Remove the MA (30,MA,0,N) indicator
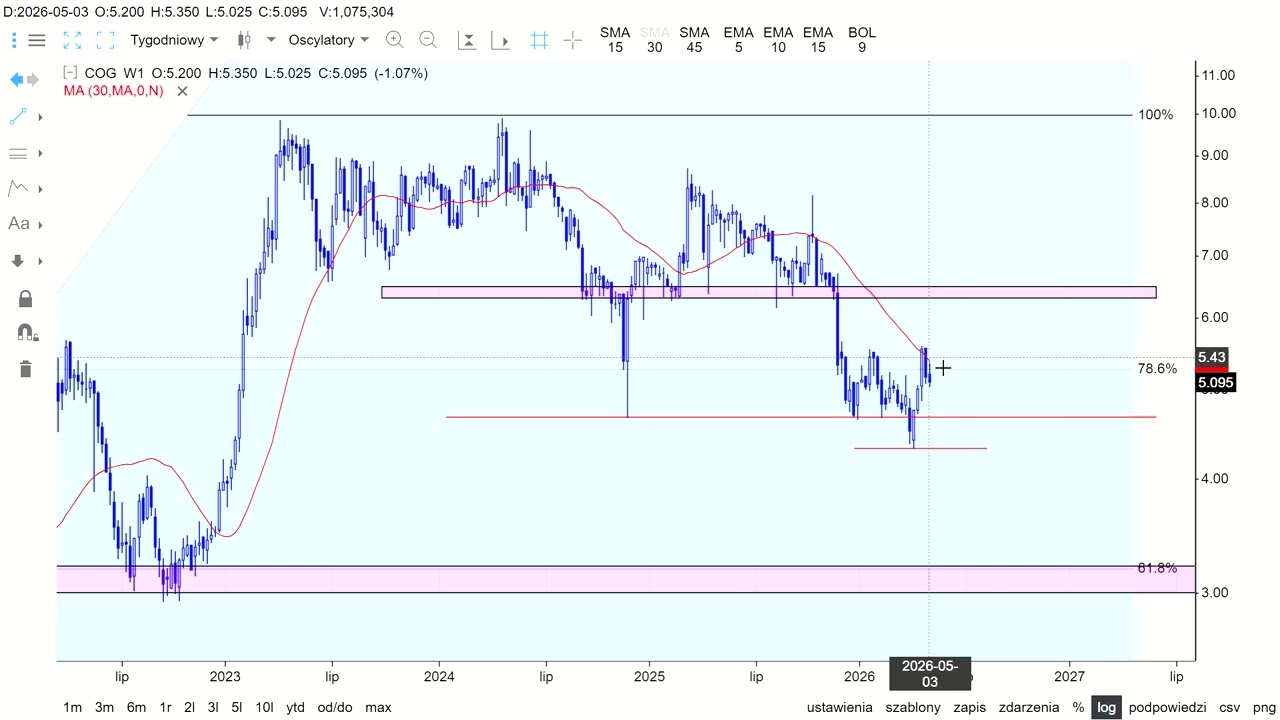This screenshot has height=720, width=1280. (182, 91)
